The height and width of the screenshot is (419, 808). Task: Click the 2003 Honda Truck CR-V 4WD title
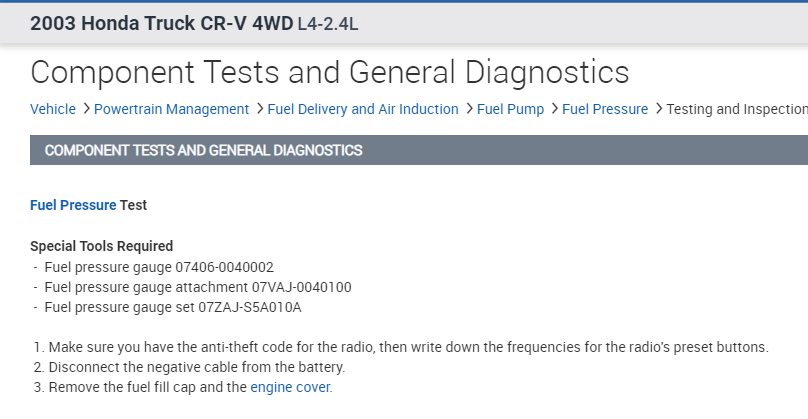click(161, 23)
